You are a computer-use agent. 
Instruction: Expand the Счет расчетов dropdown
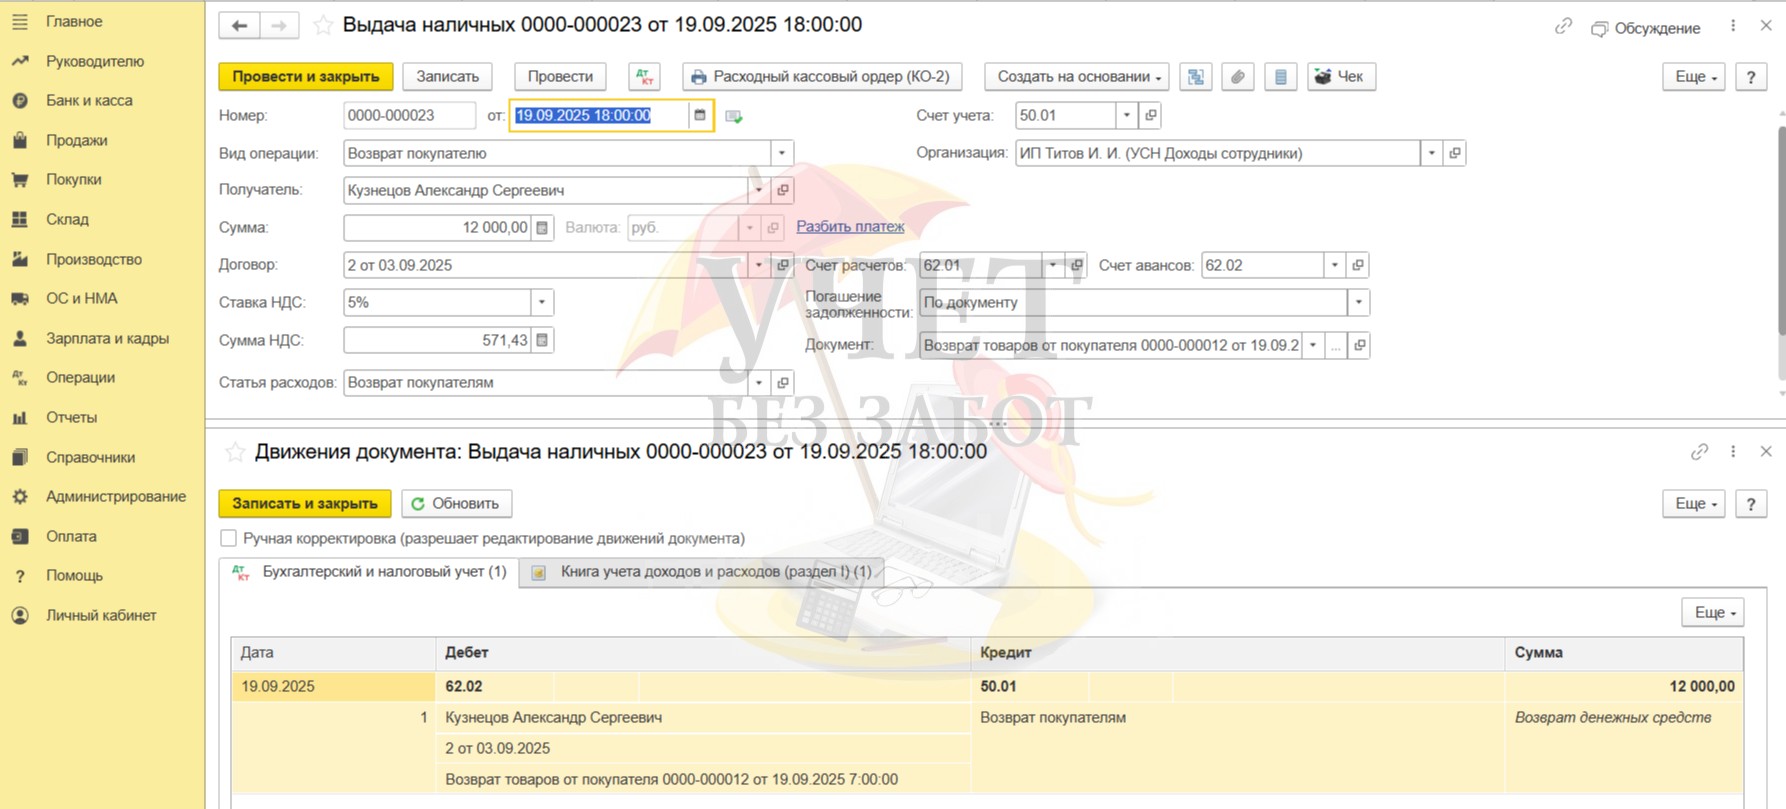(1053, 265)
